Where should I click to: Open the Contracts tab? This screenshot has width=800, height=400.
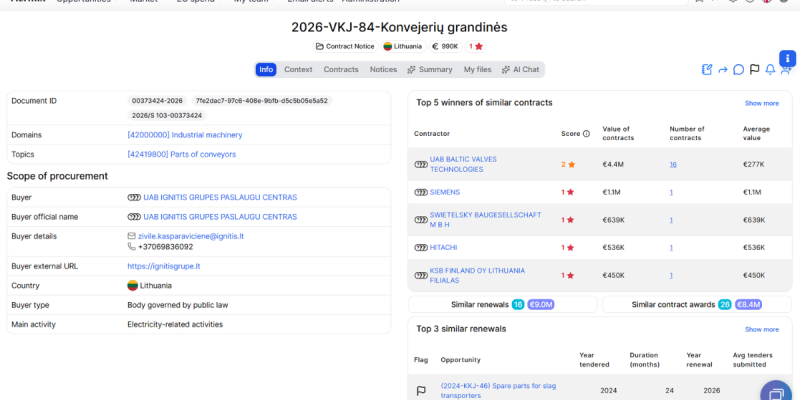pyautogui.click(x=341, y=69)
